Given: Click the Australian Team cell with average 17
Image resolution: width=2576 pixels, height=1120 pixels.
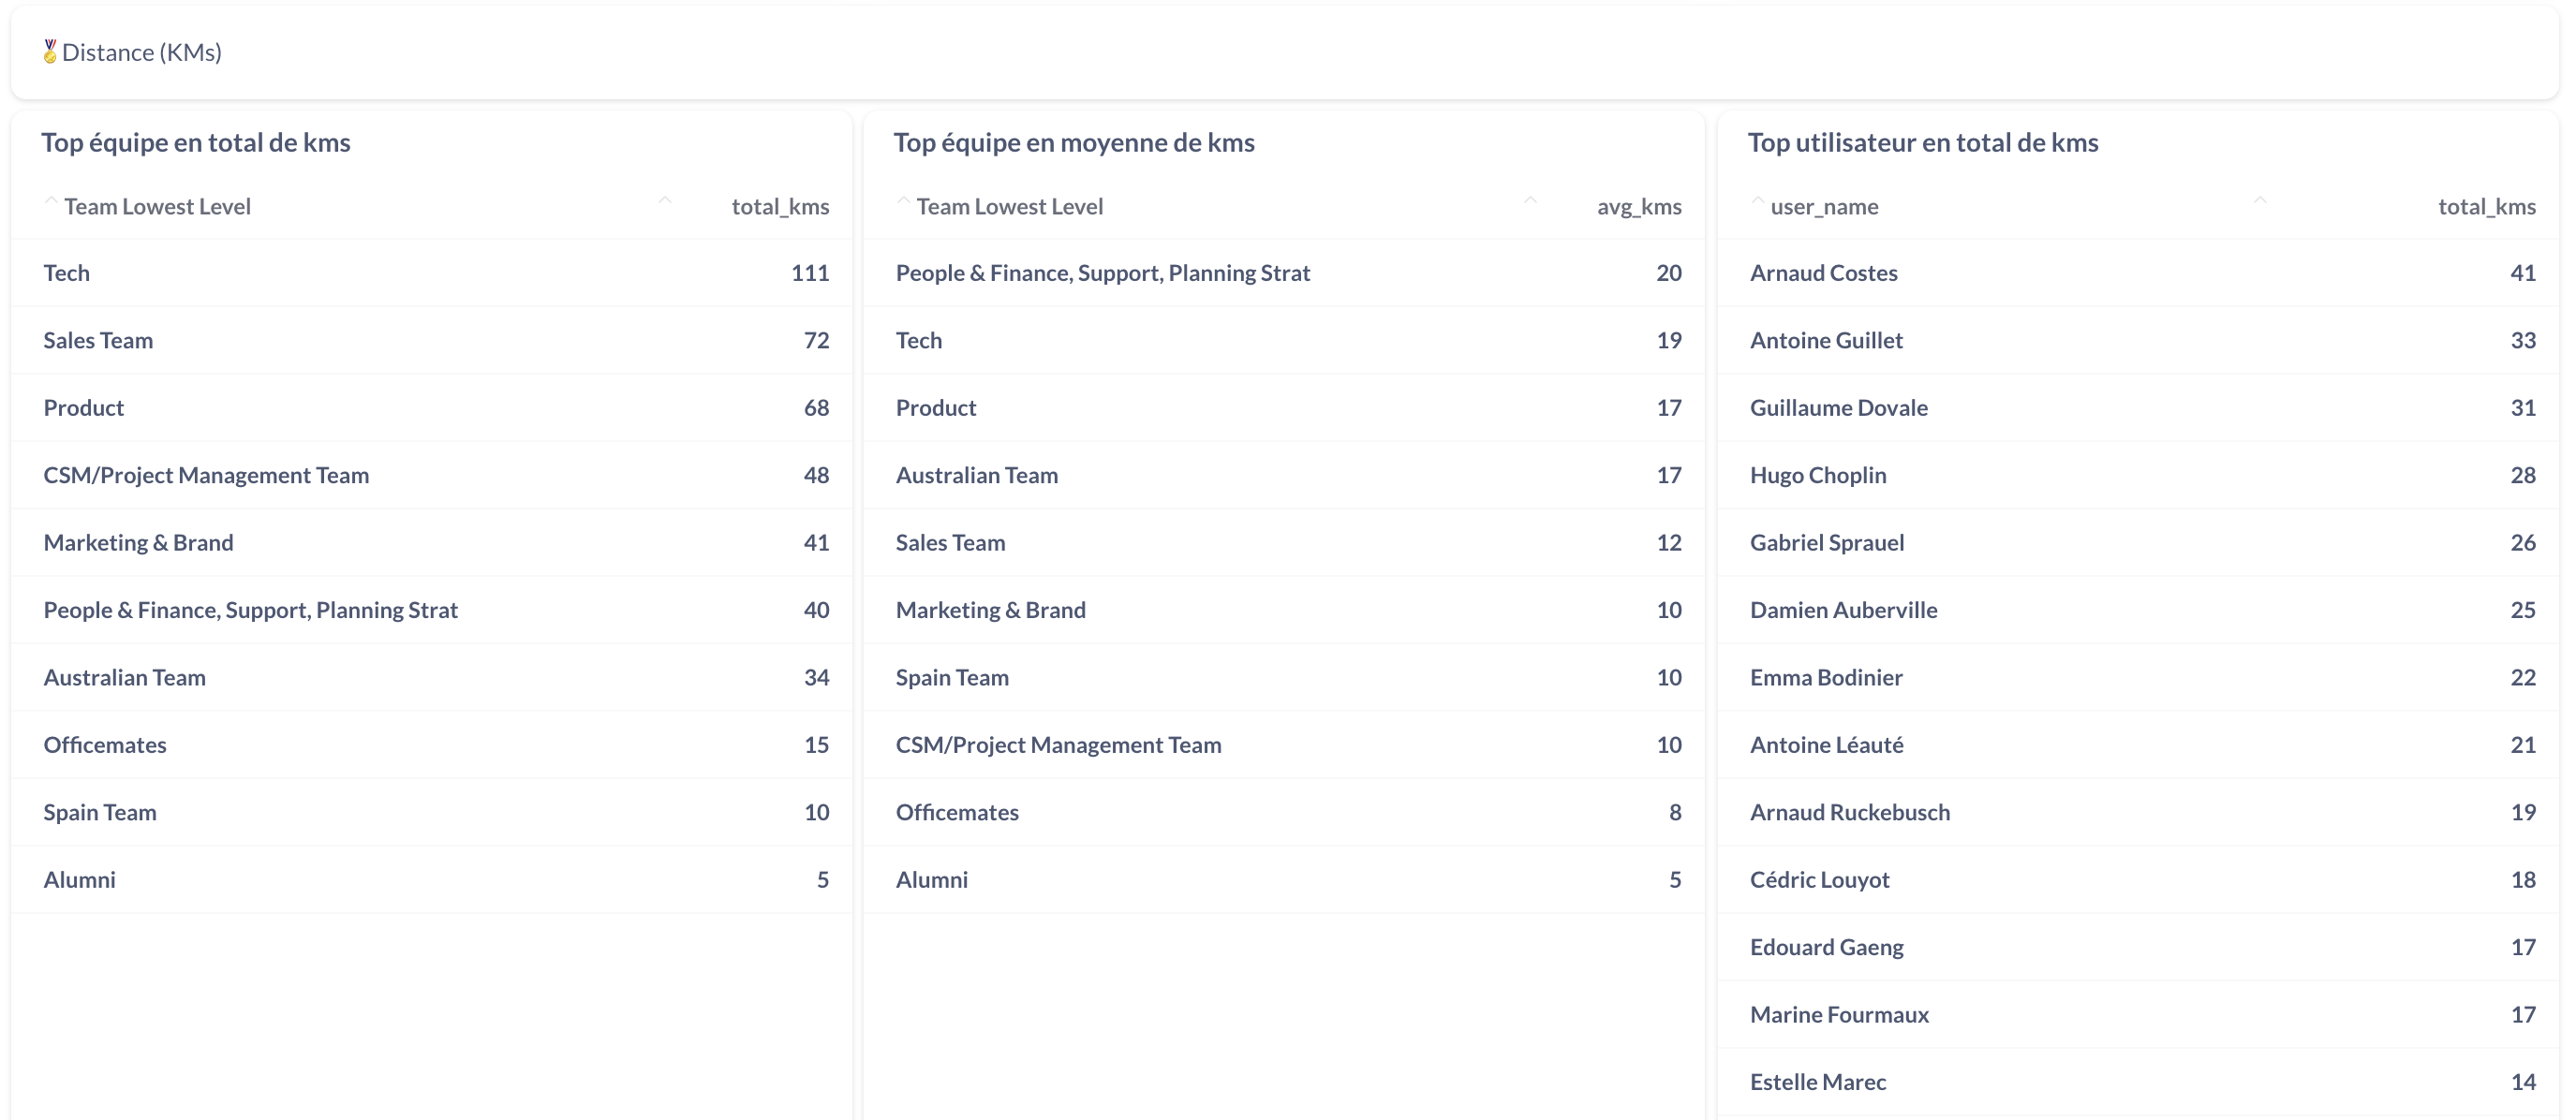Looking at the screenshot, I should point(976,476).
